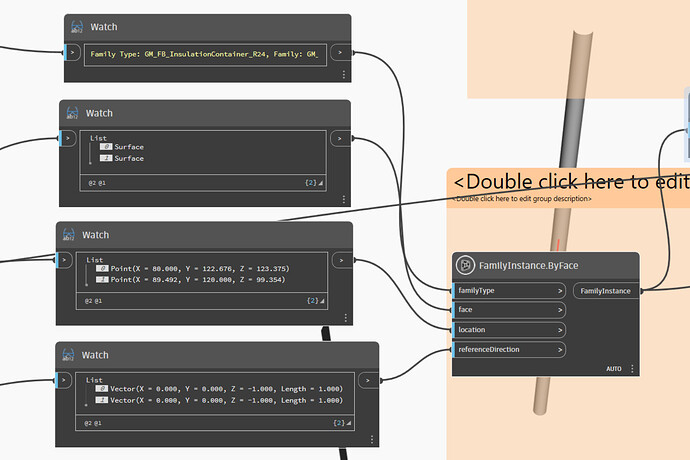This screenshot has width=690, height=460.
Task: Expand face port chevron
Action: click(560, 310)
